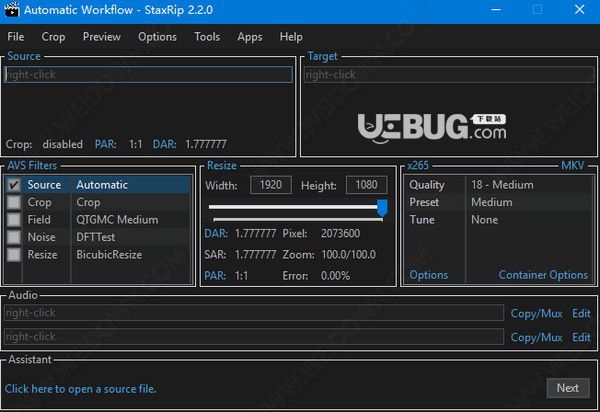This screenshot has width=600, height=412.
Task: Click the Resize panel DAR link
Action: click(216, 233)
